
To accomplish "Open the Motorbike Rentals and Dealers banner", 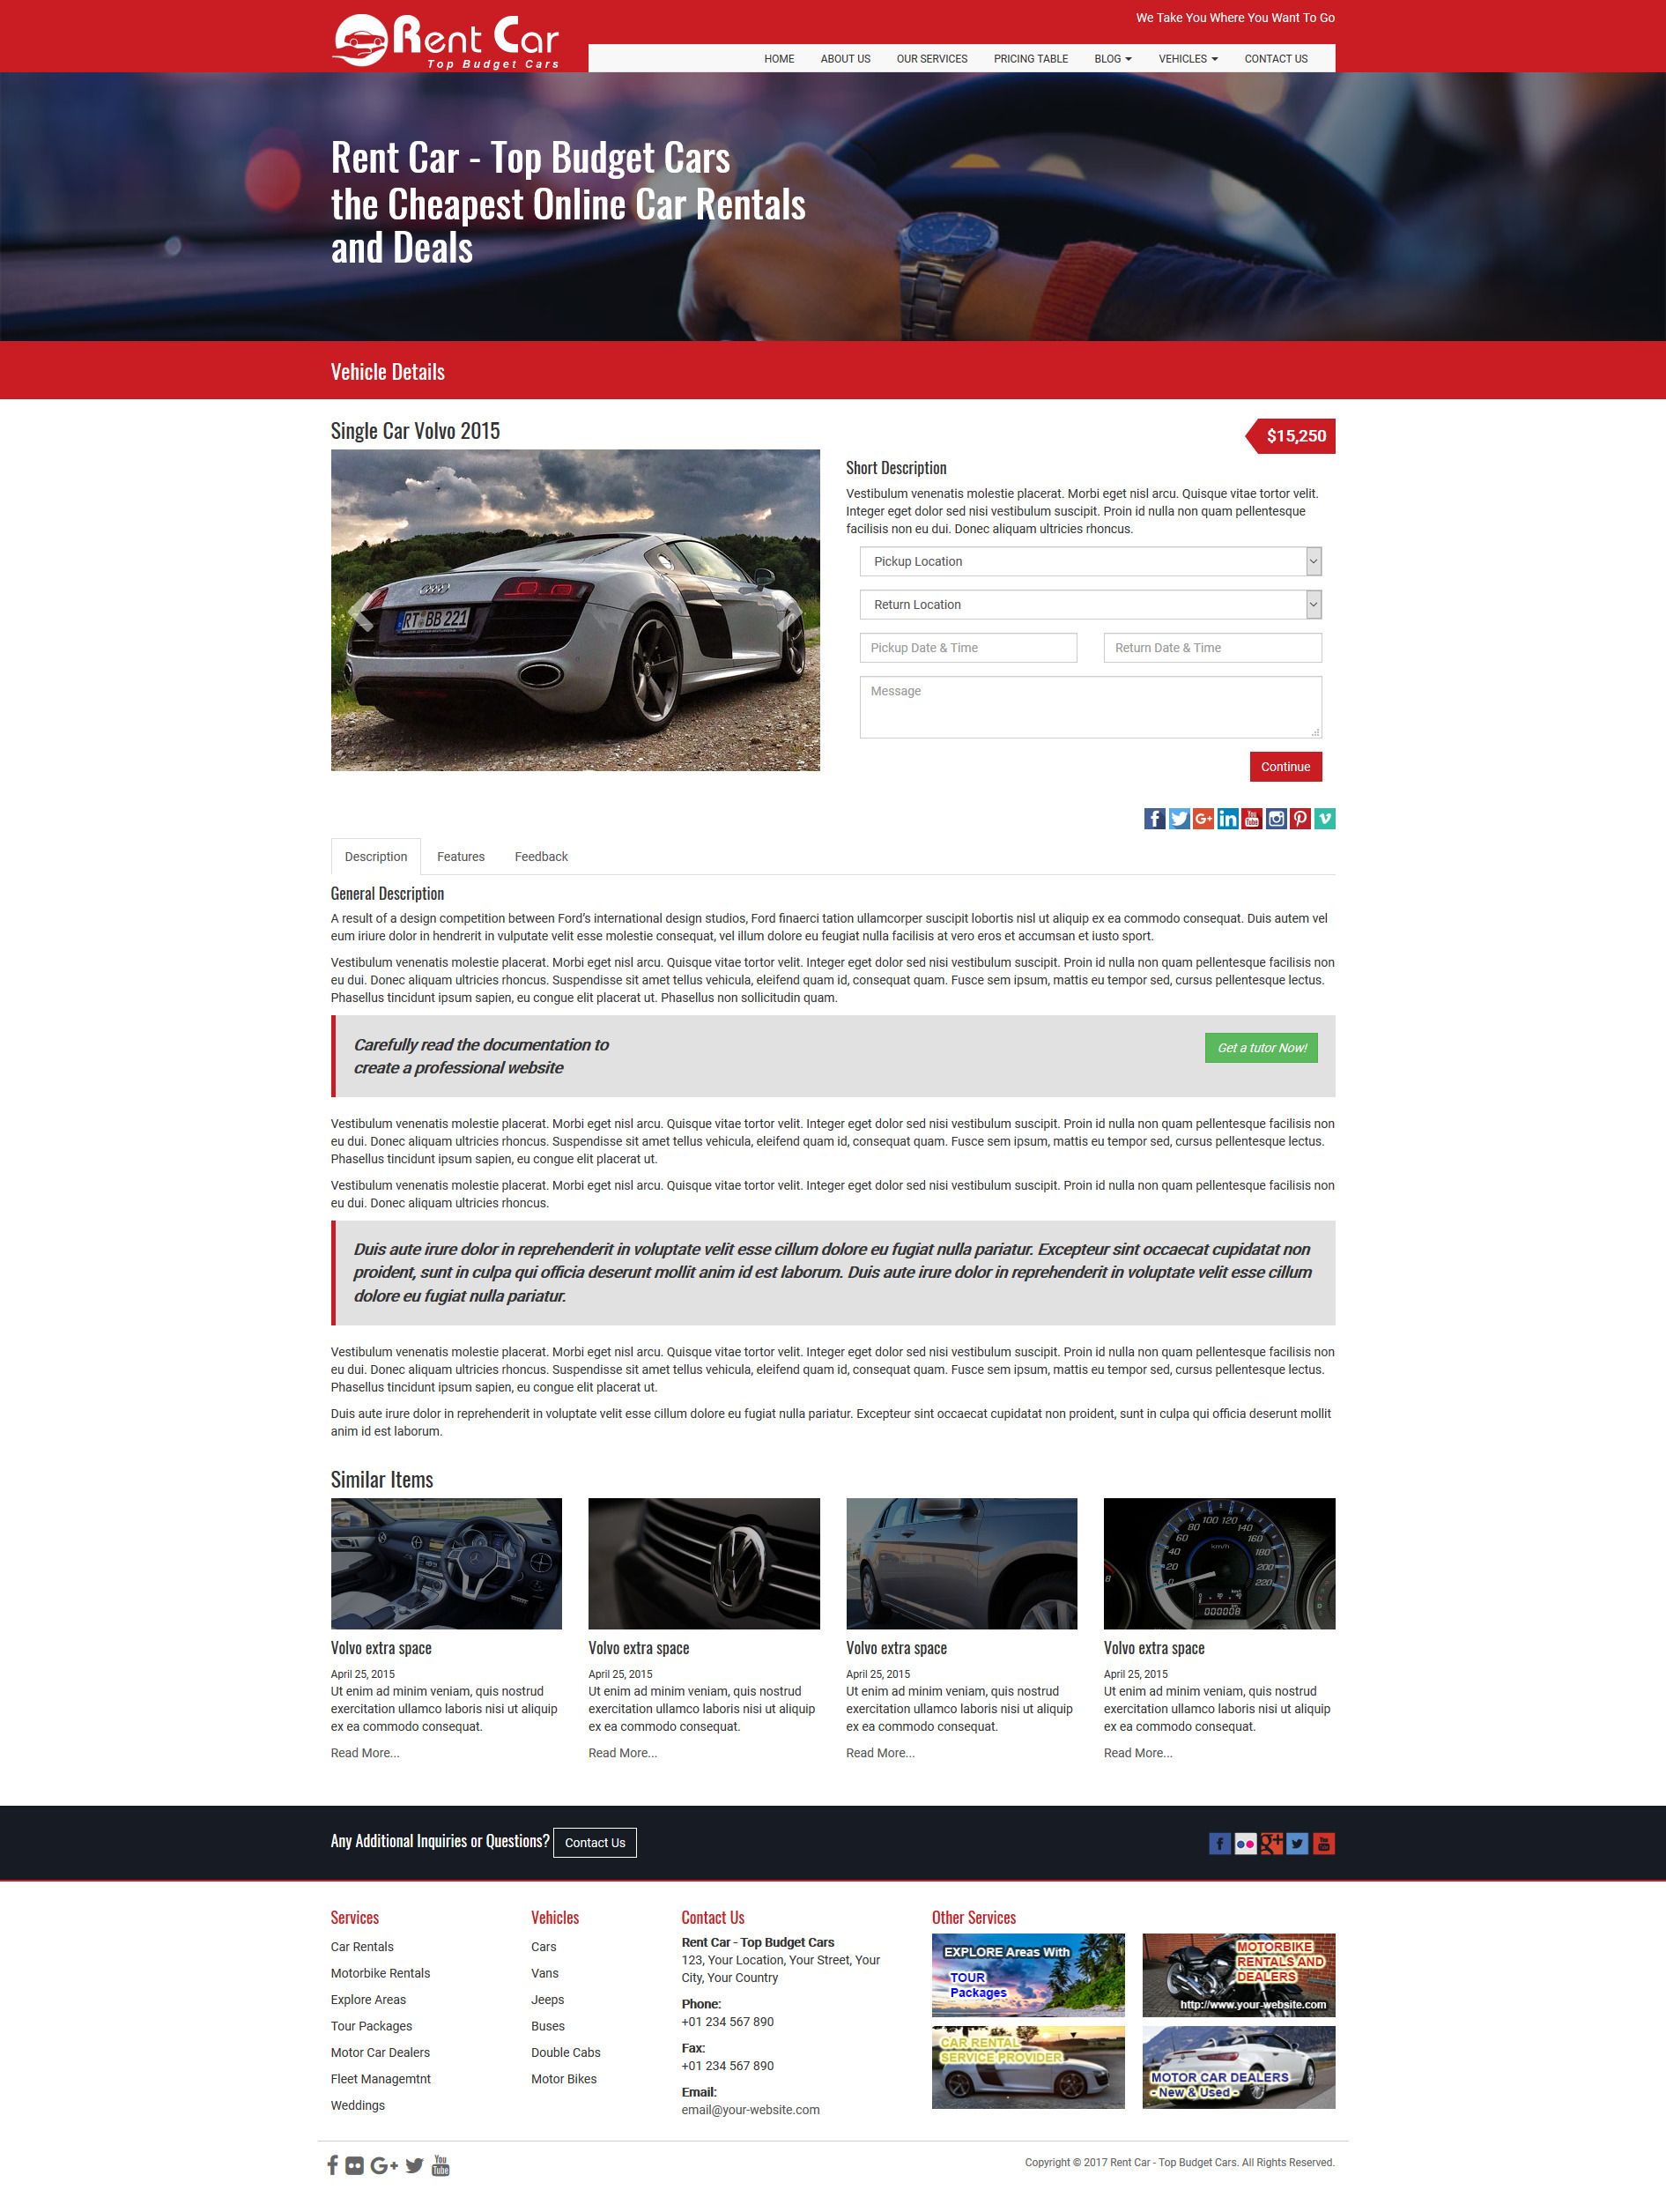I will (1239, 1975).
